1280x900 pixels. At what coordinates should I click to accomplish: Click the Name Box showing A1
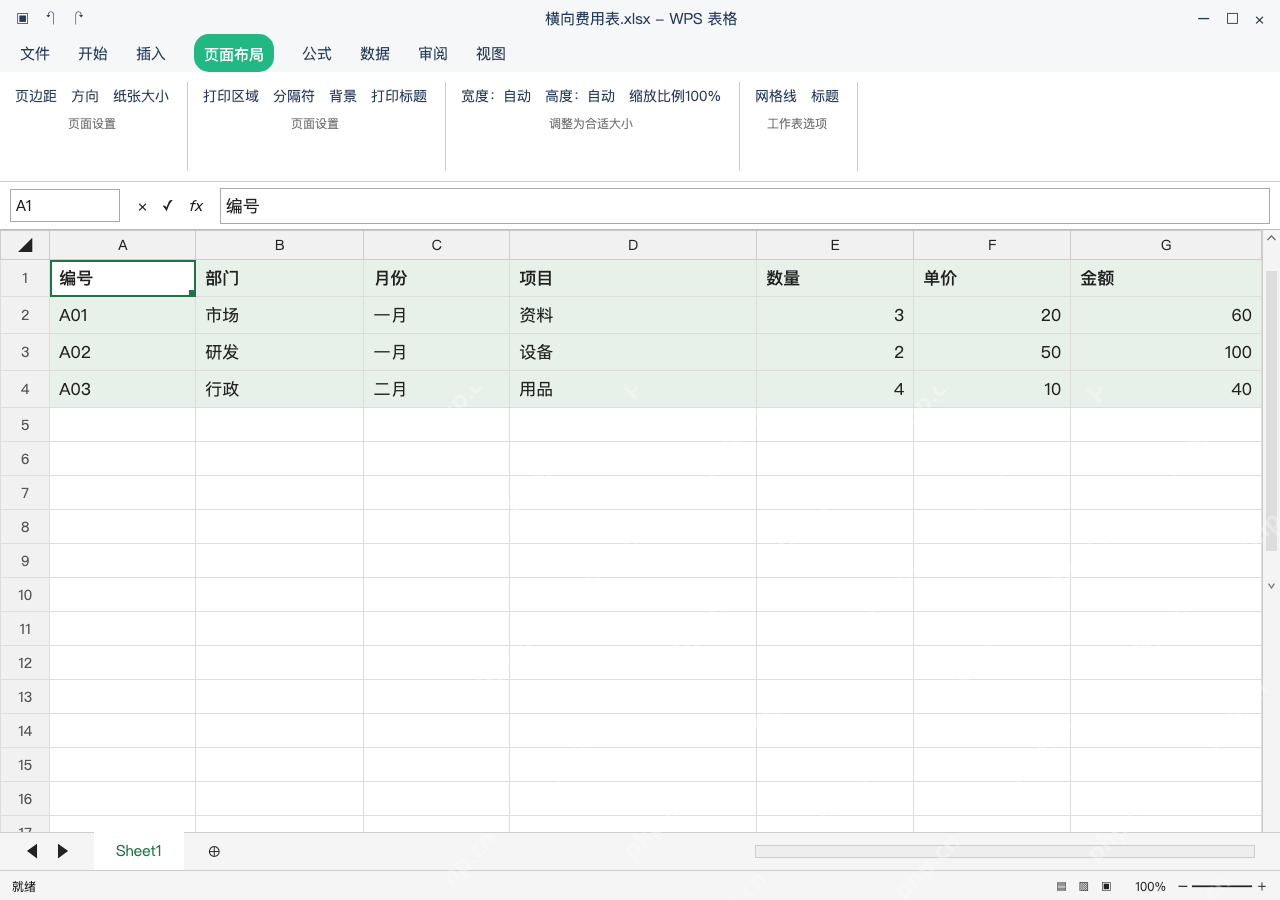[x=65, y=206]
